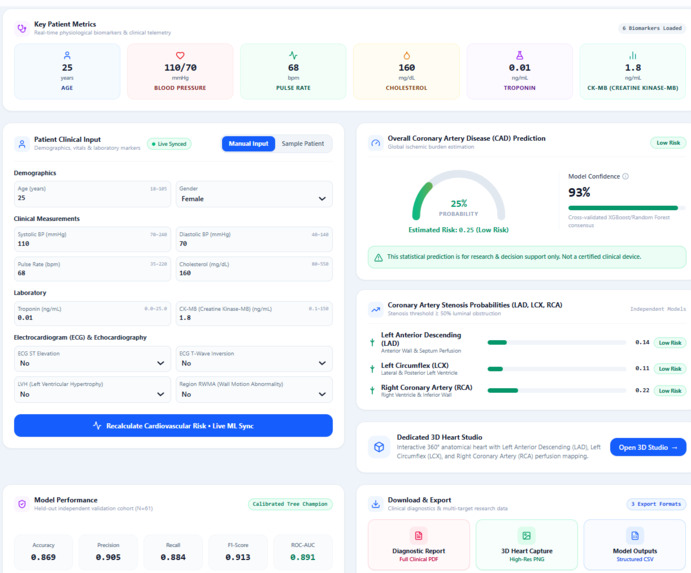The height and width of the screenshot is (573, 691).
Task: Open the ECG ST Elevation dropdown
Action: (93, 359)
